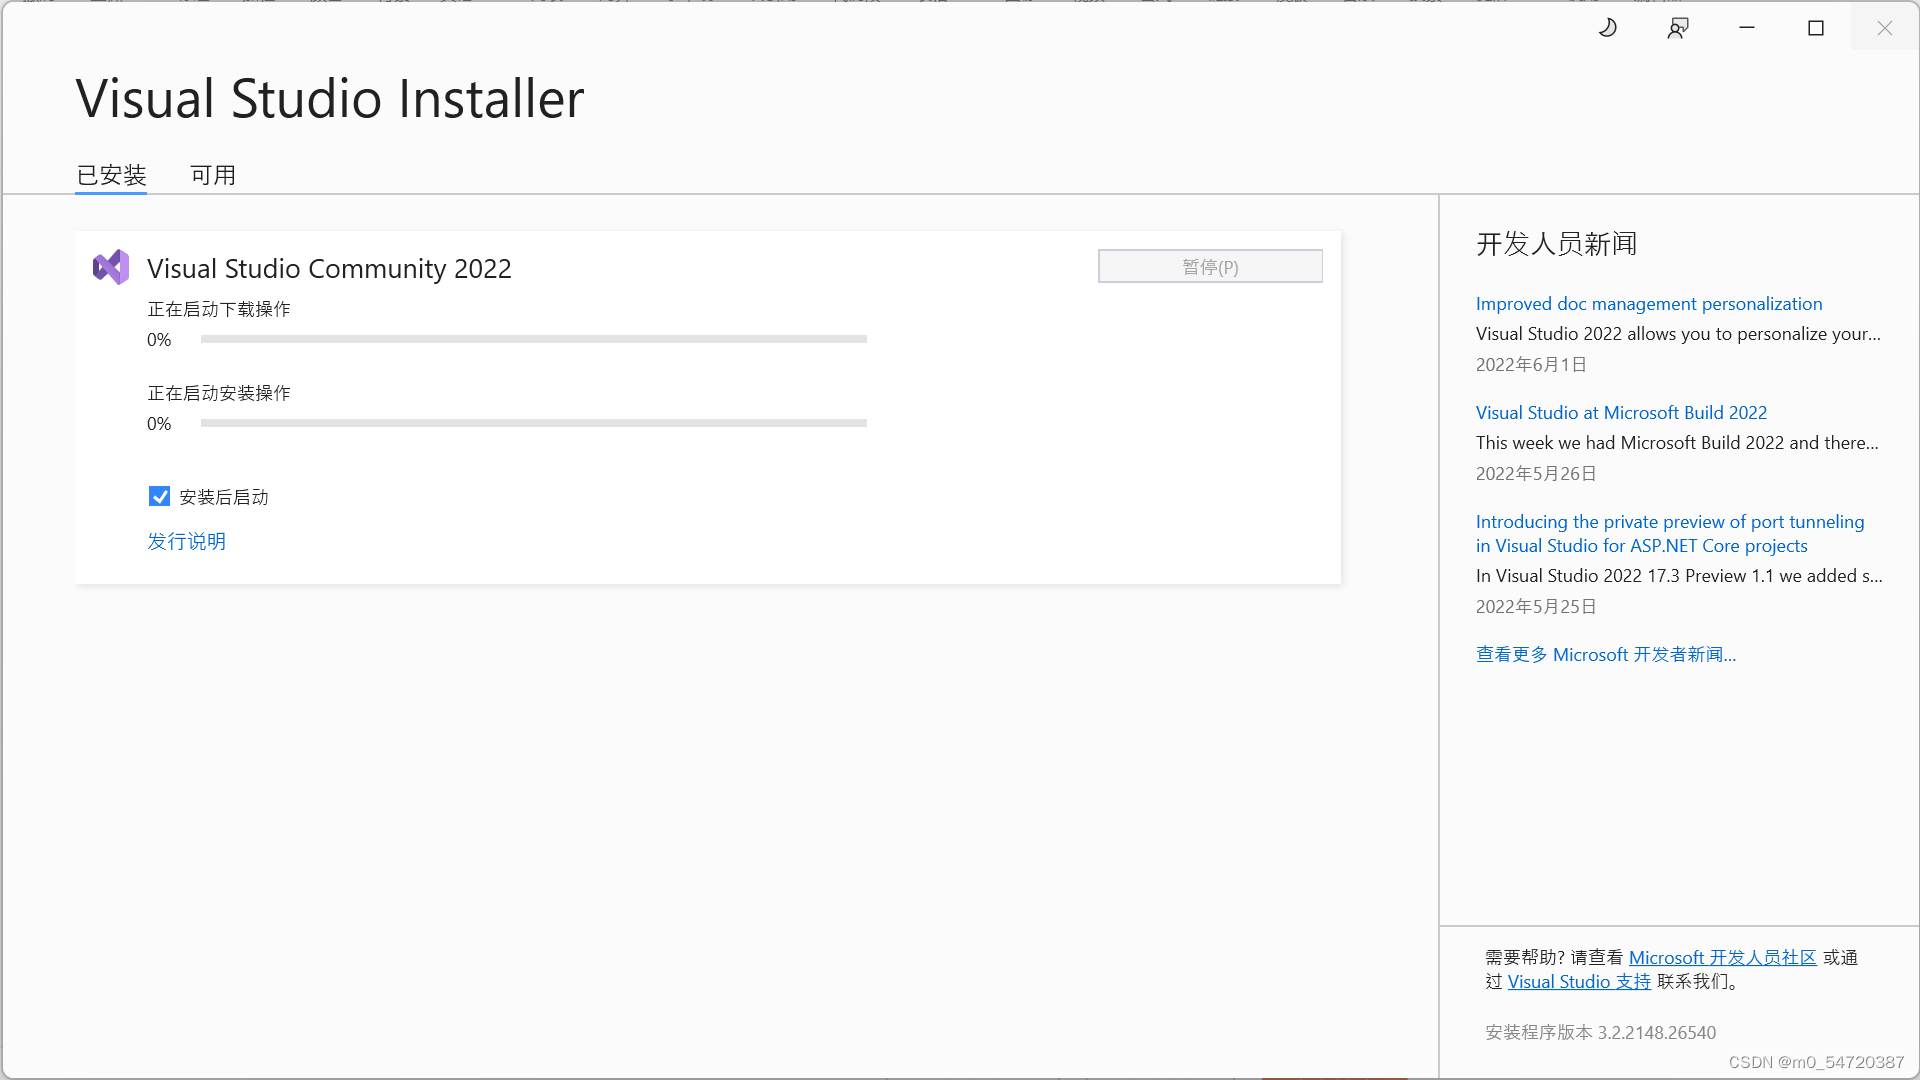The image size is (1920, 1080).
Task: Maximize the installer window
Action: 1816,28
